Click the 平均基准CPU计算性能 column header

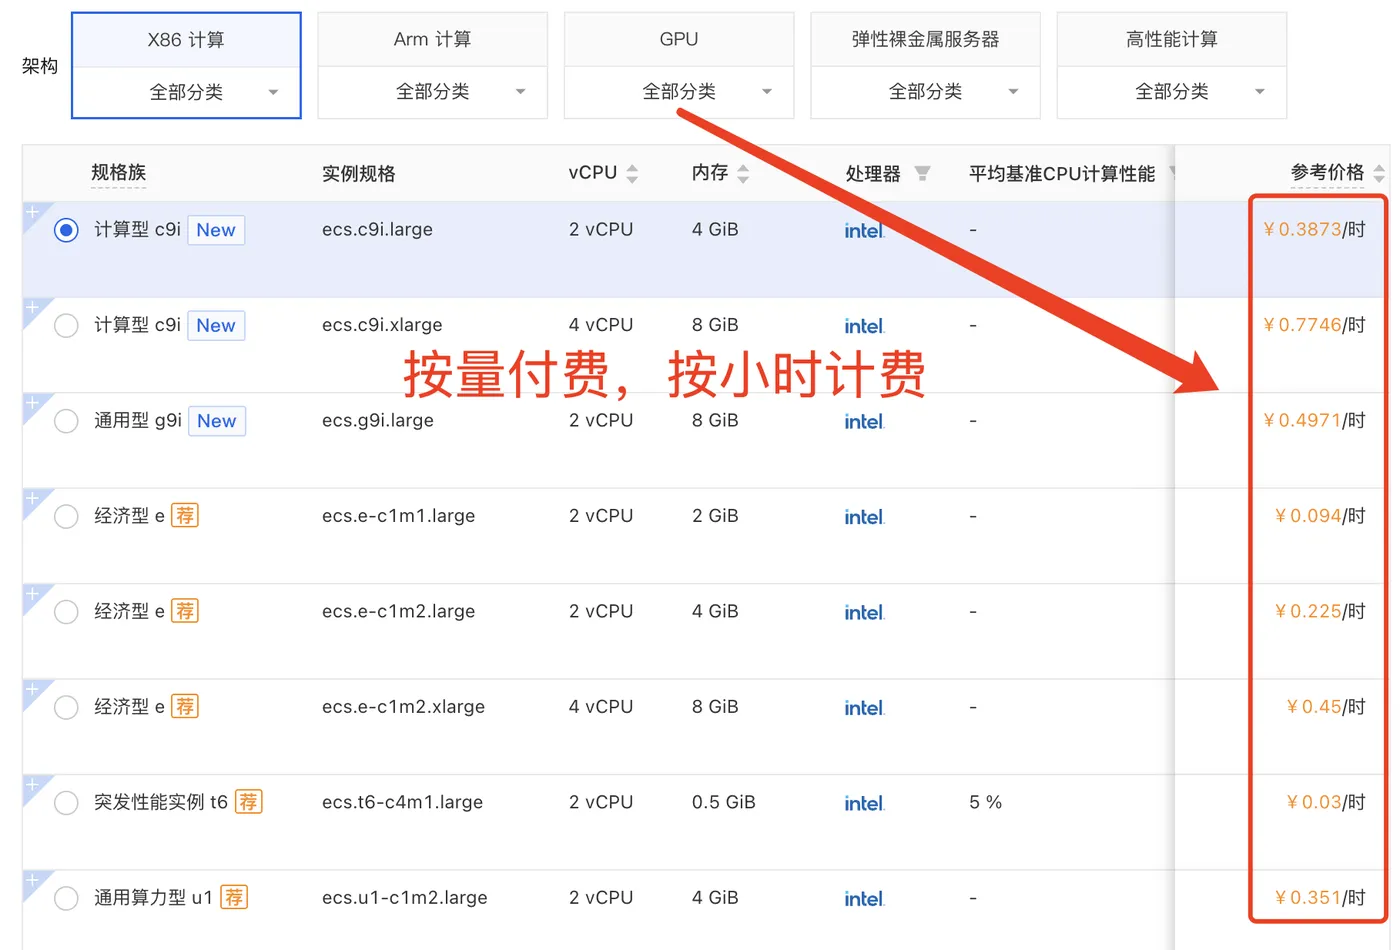(1062, 174)
